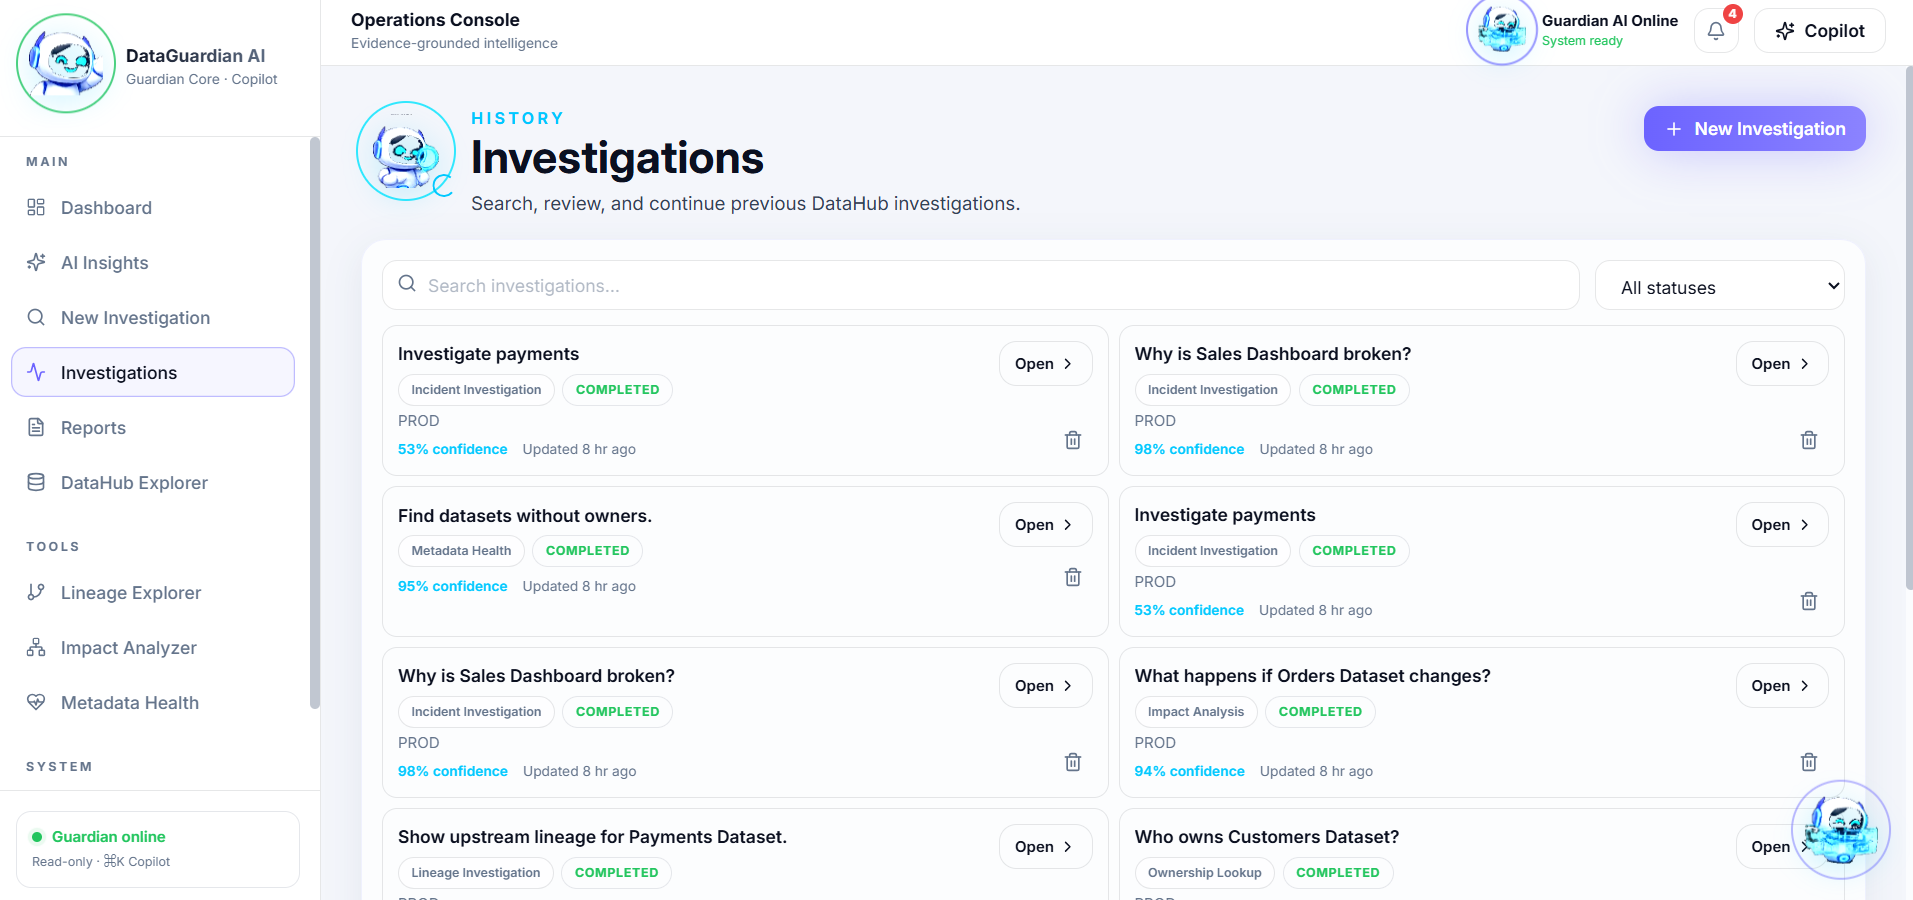Click the AI Insights sparkle icon

(x=36, y=262)
